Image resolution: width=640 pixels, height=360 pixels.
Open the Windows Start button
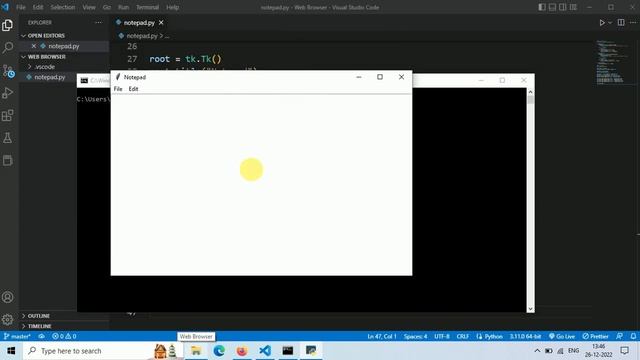coord(11,351)
